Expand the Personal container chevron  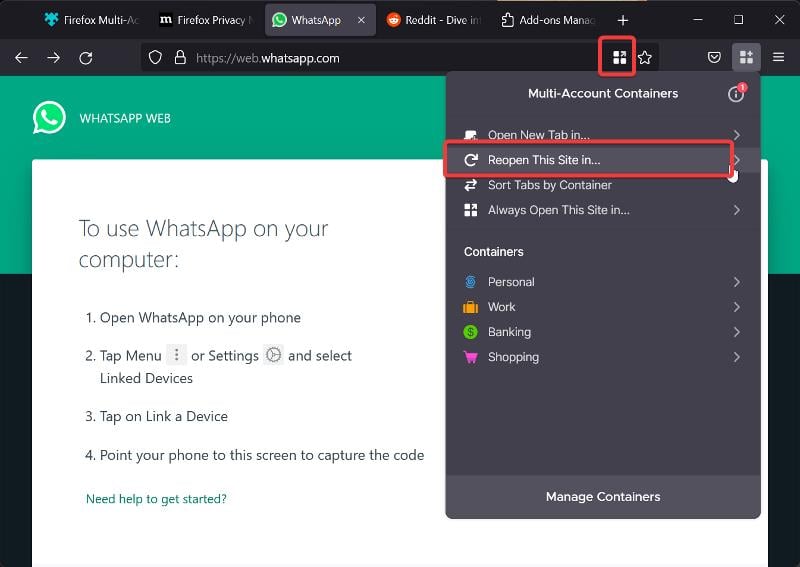(x=736, y=282)
